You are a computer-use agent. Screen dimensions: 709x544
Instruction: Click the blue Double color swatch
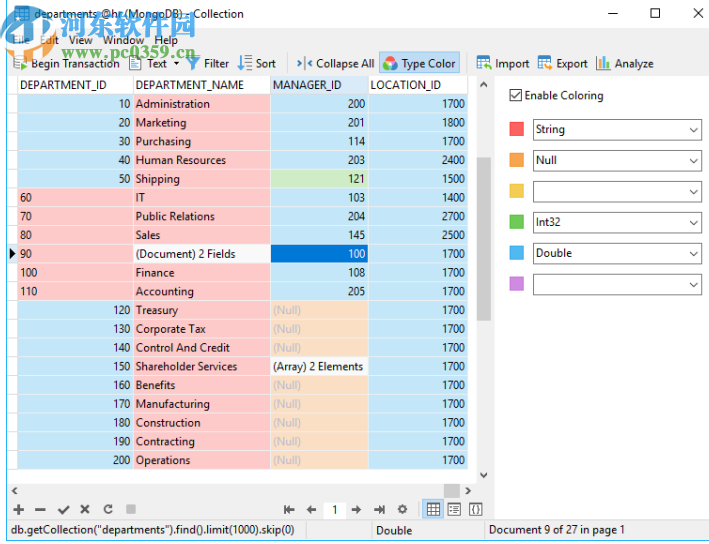click(x=516, y=253)
